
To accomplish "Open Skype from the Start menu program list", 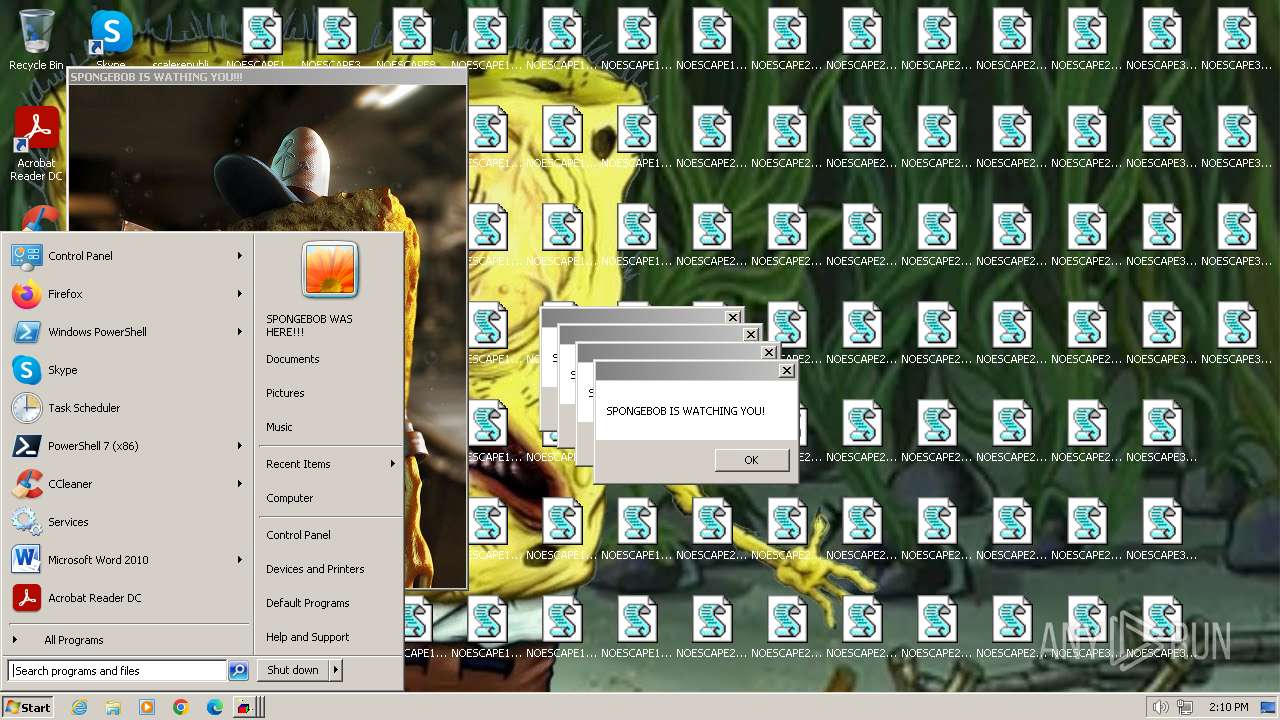I will (x=126, y=370).
